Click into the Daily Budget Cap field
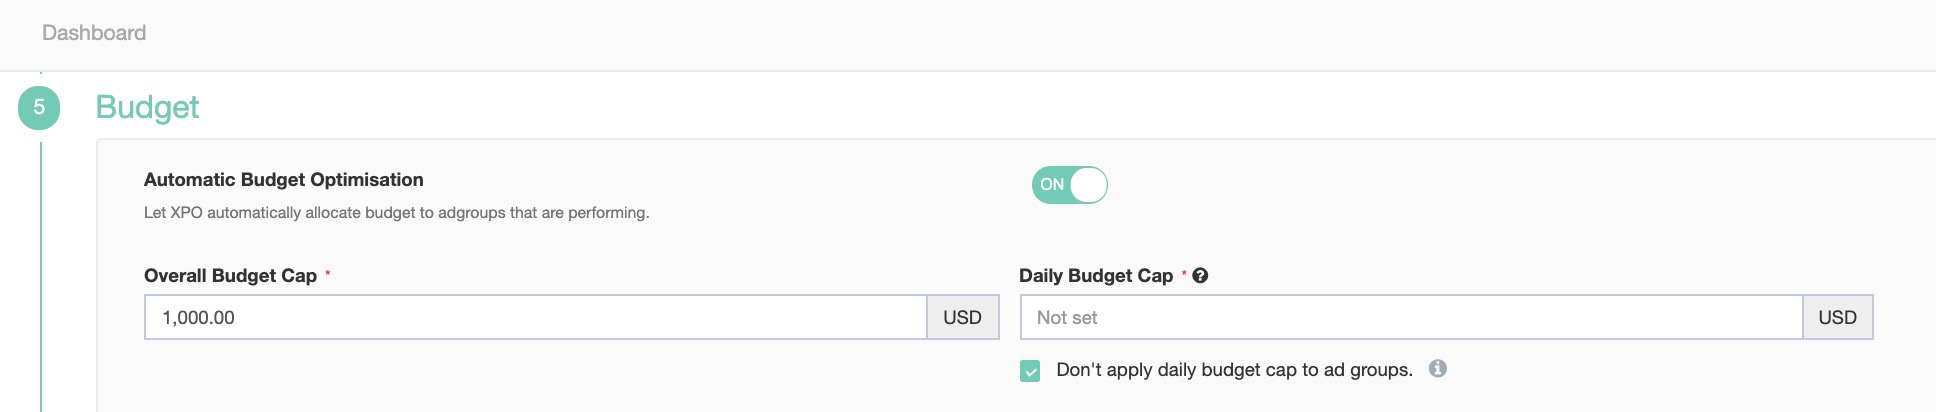This screenshot has width=1936, height=412. 1410,317
